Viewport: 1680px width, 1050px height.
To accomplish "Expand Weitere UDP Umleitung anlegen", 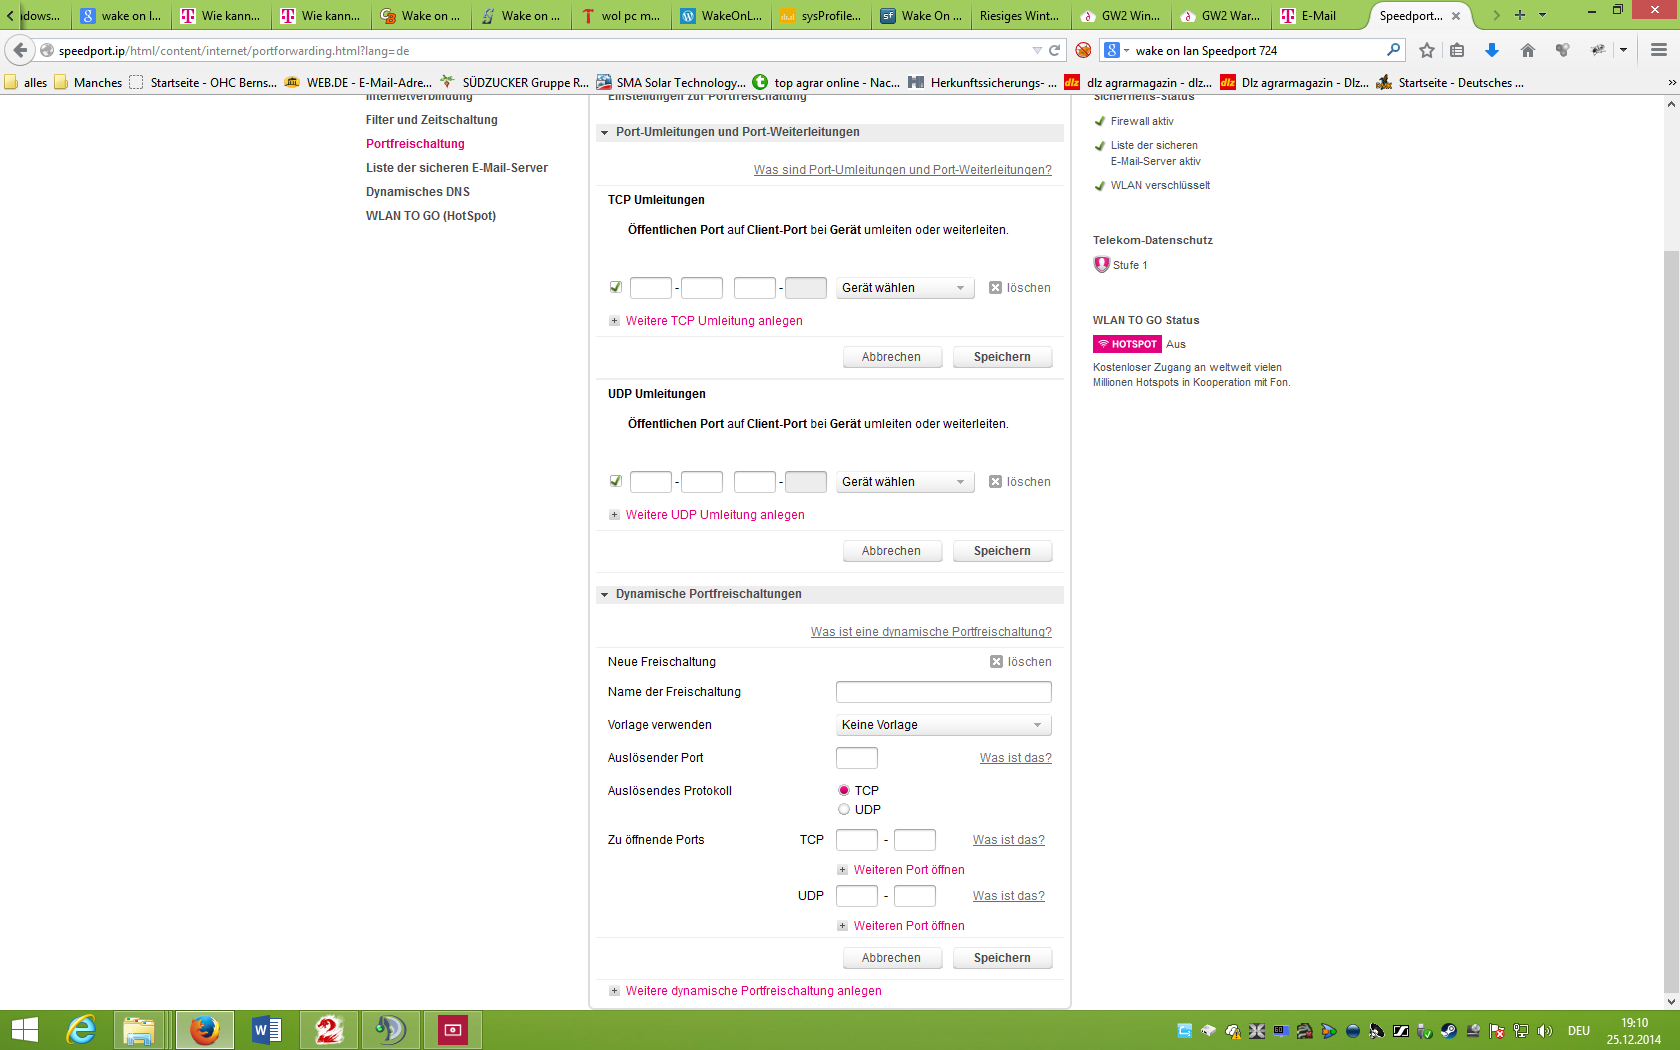I will tap(715, 515).
